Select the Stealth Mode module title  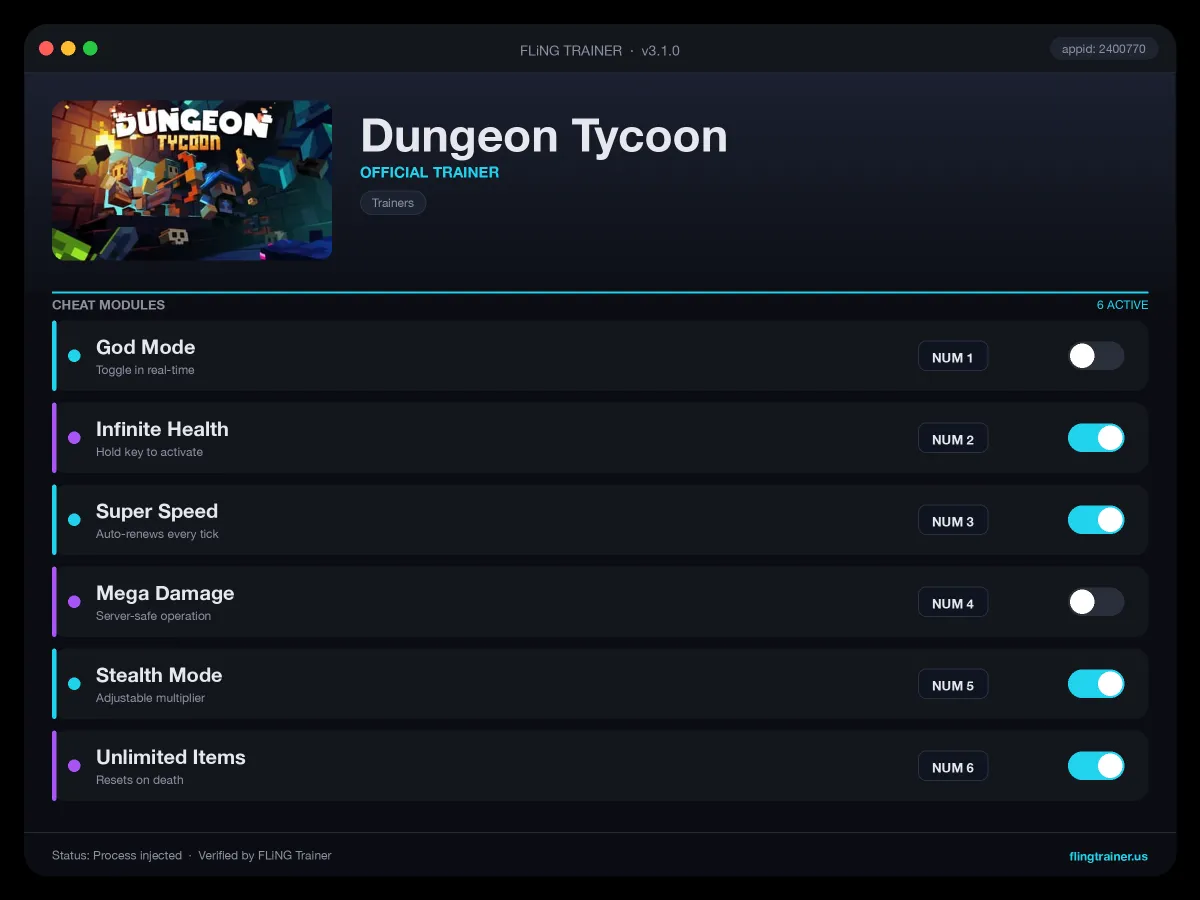pos(159,675)
